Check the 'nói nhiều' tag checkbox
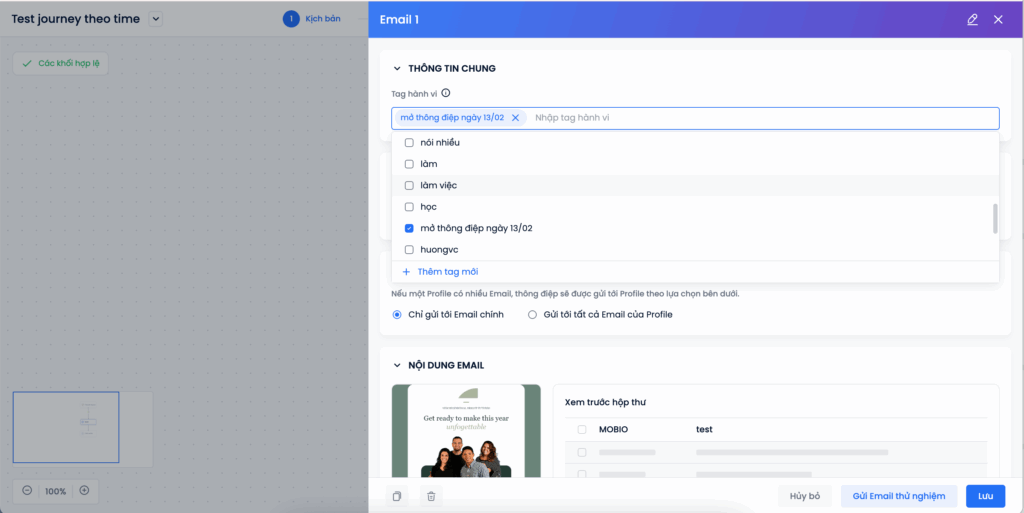 [408, 142]
